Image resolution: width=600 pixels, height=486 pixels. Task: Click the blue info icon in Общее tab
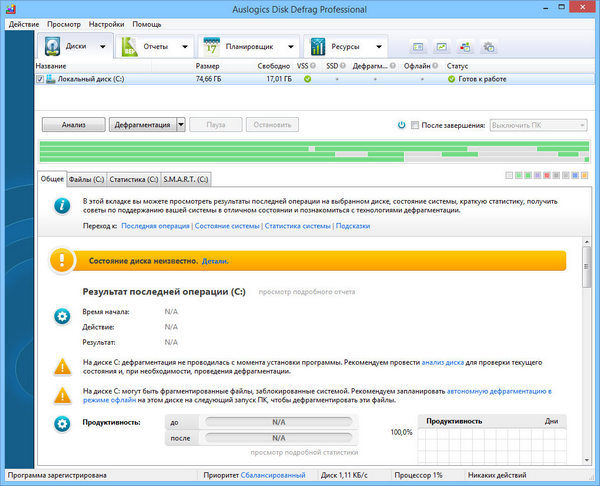(x=62, y=206)
